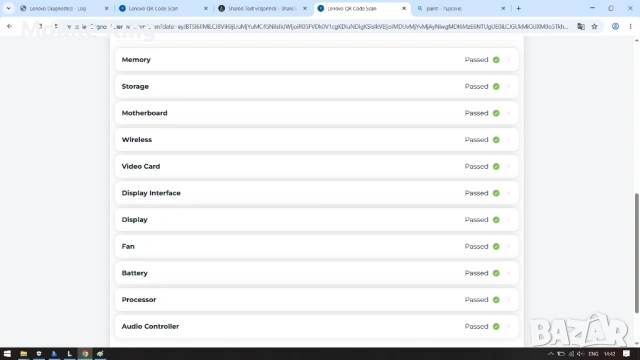Open a new browser tab
This screenshot has height=360, width=640.
click(x=518, y=8)
